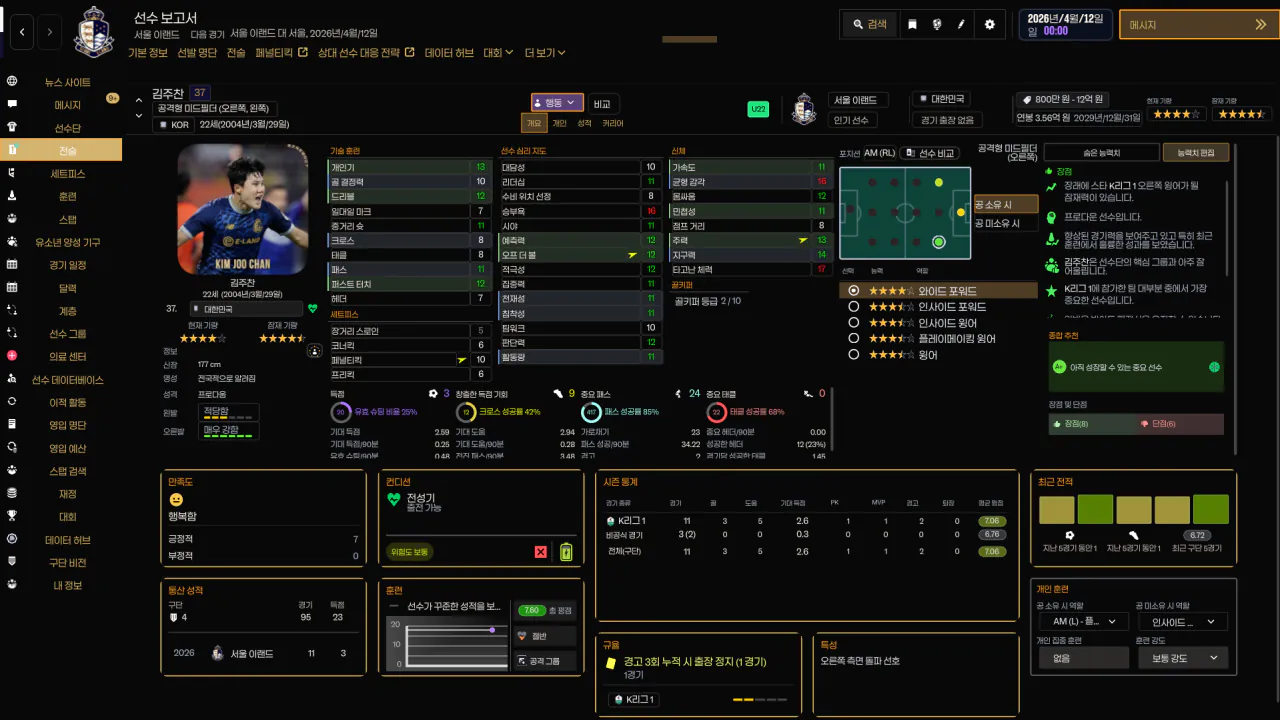Click the 선수 비교 button
This screenshot has height=720, width=1280.
point(930,153)
